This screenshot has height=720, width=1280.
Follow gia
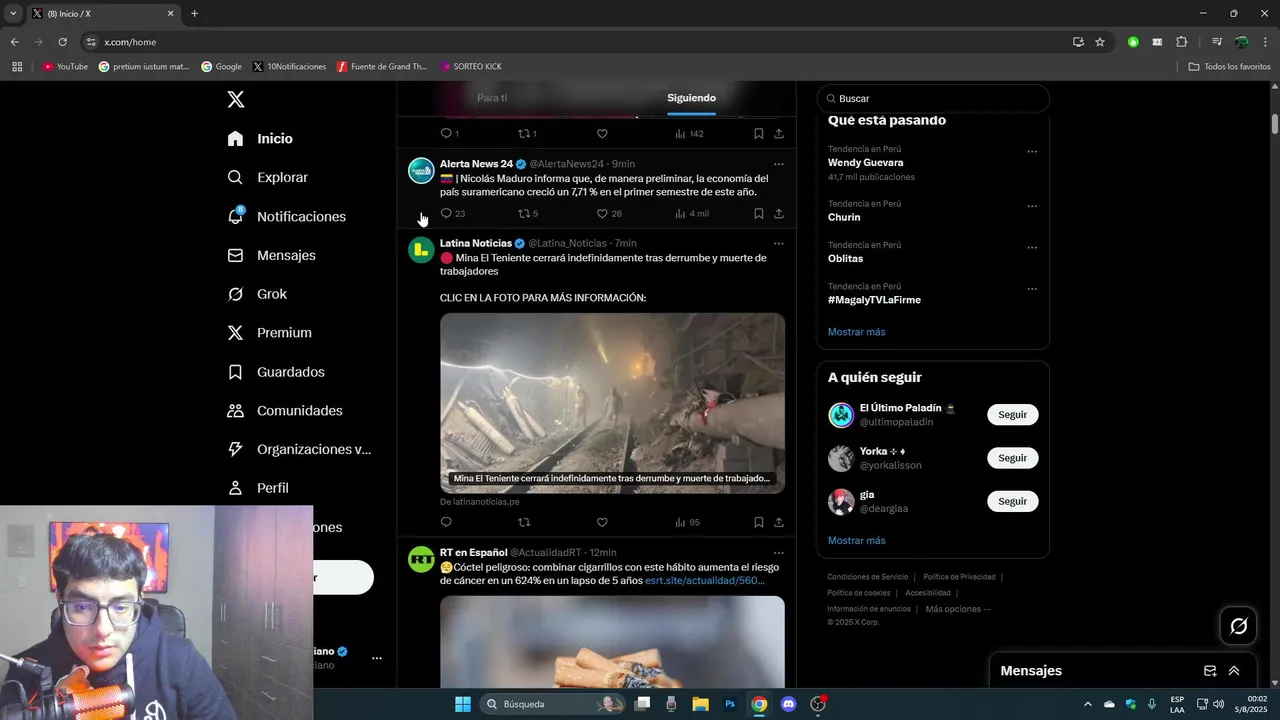point(1012,501)
